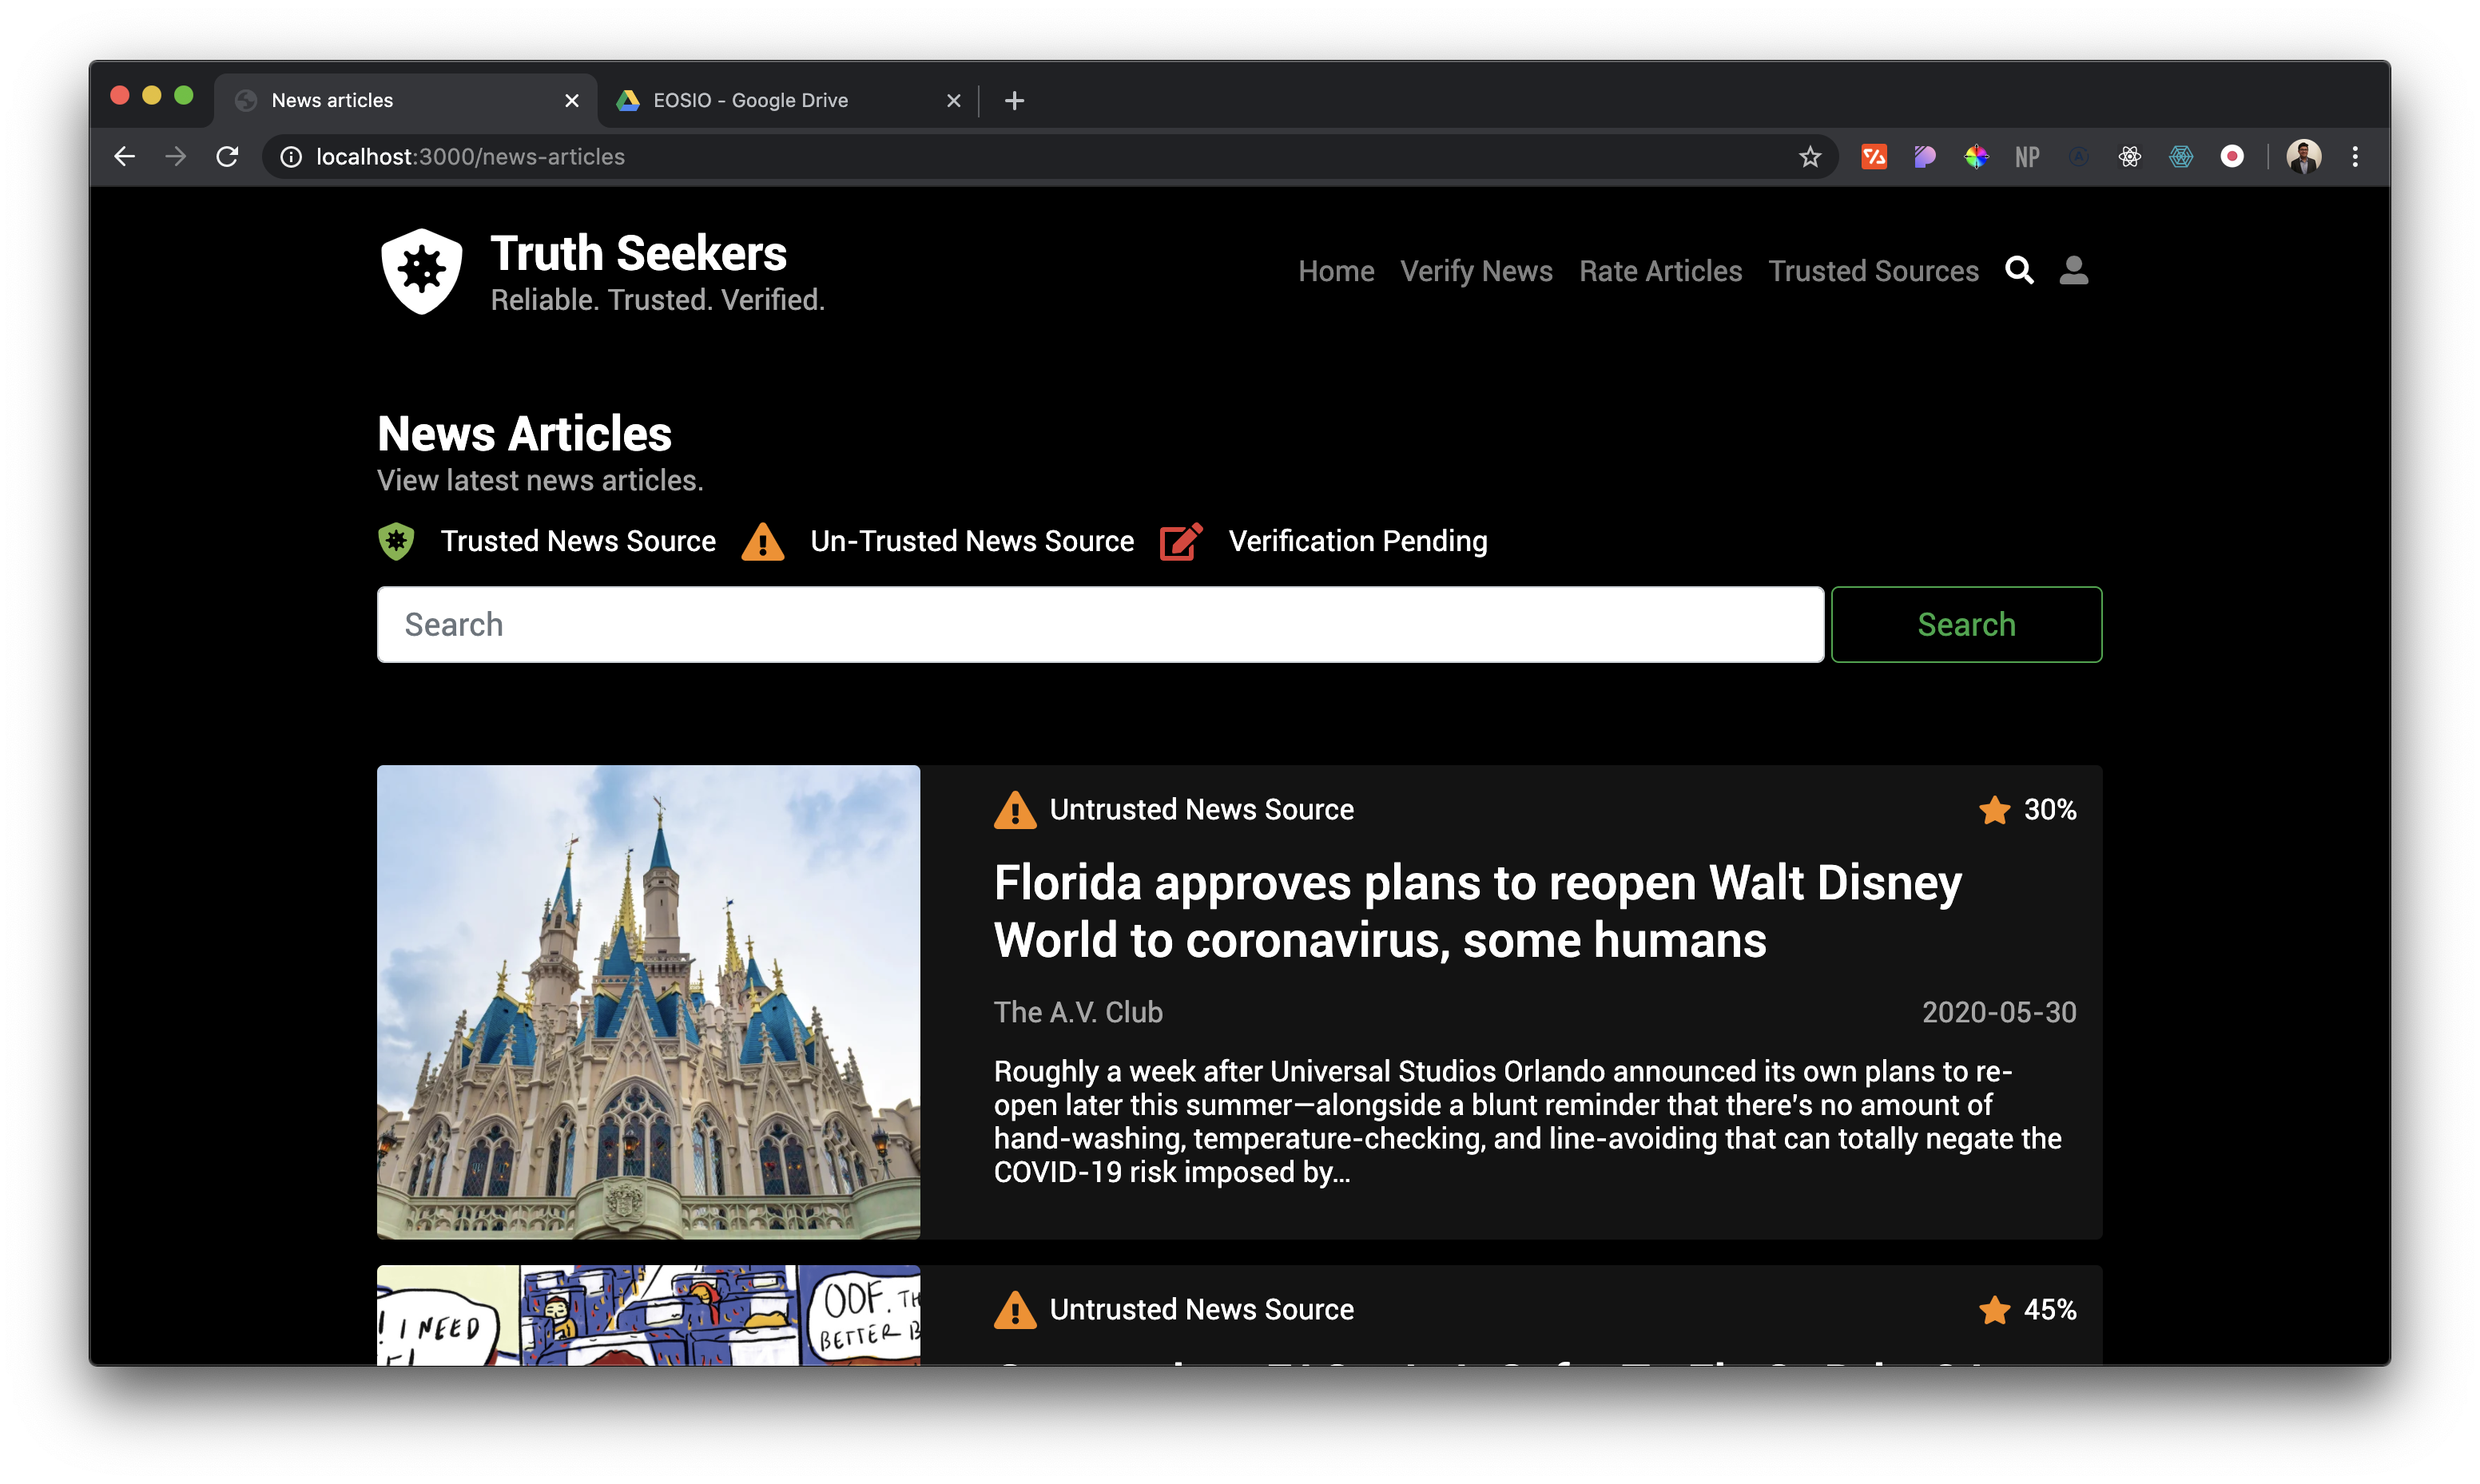Open the user profile icon in navbar
2480x1484 pixels.
tap(2073, 270)
